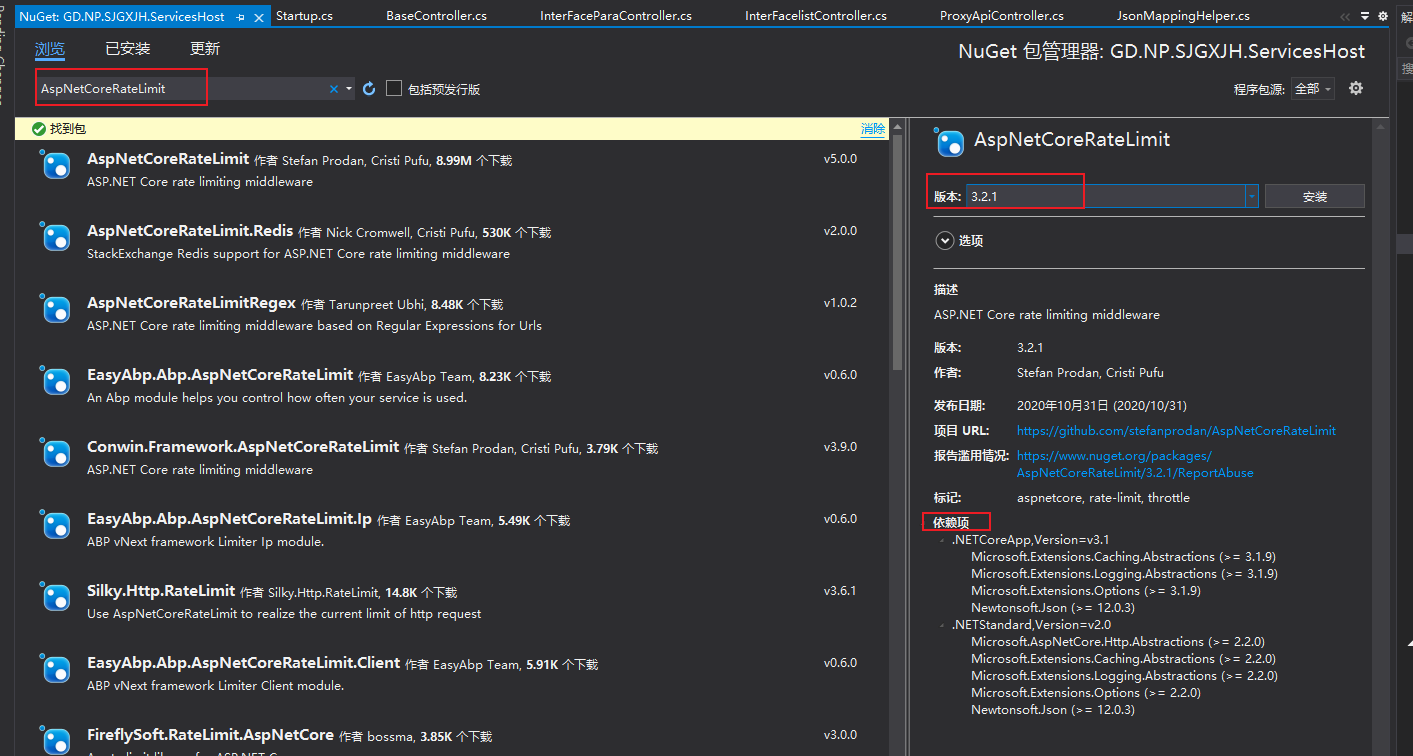Dismiss the found-package notice via 消除

click(x=872, y=129)
